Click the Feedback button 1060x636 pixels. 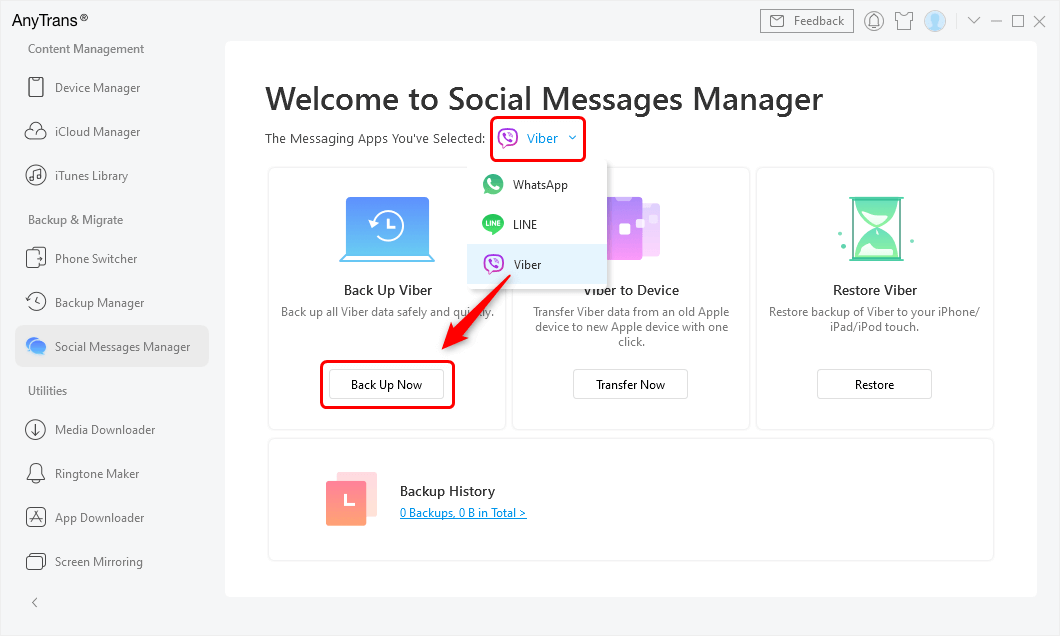point(806,21)
